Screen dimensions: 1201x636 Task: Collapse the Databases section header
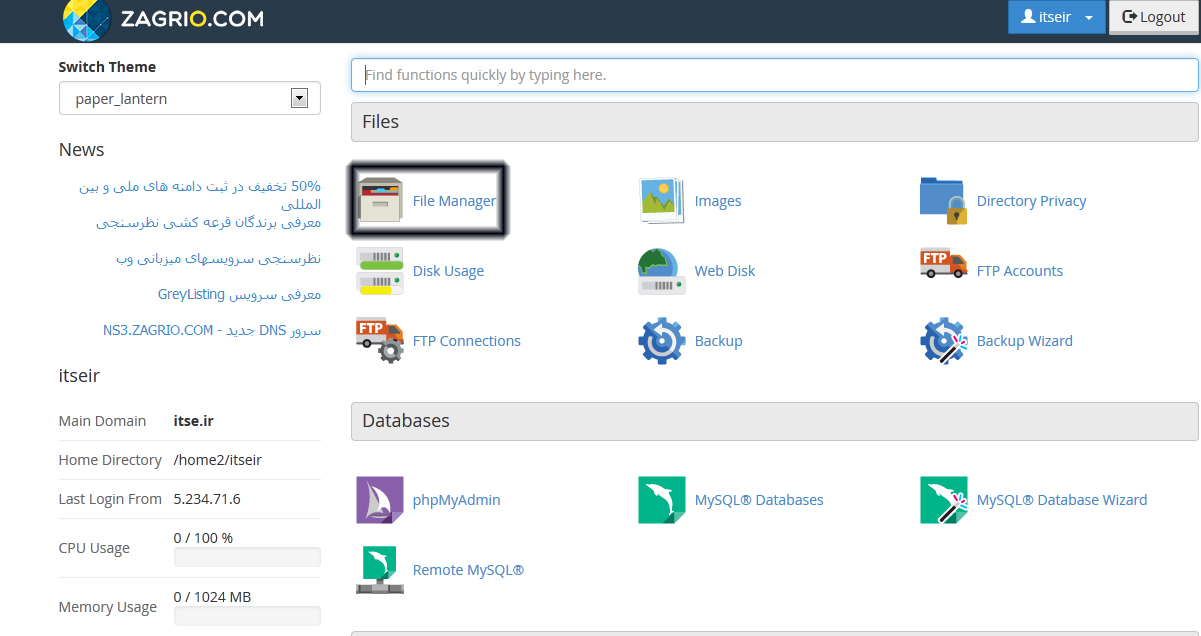click(x=775, y=421)
